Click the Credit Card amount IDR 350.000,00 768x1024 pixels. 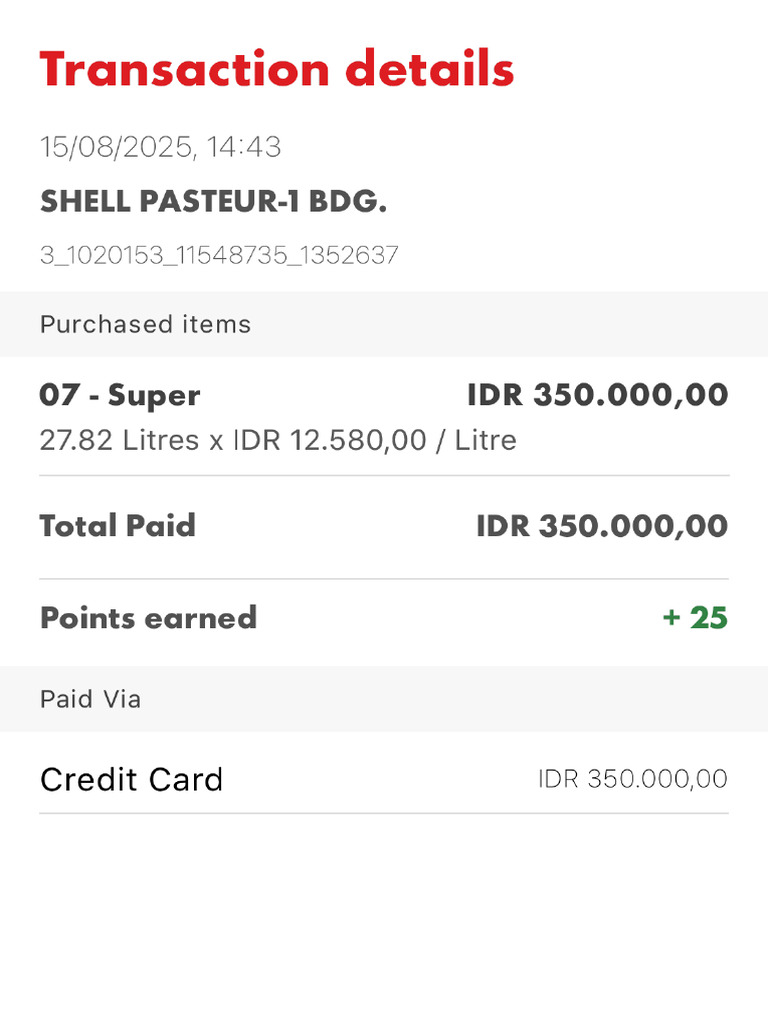tap(632, 779)
